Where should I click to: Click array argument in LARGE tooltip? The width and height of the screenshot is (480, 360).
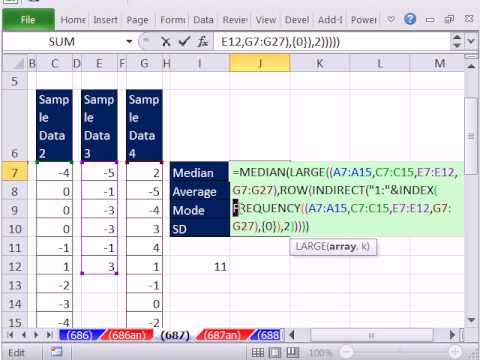click(342, 247)
